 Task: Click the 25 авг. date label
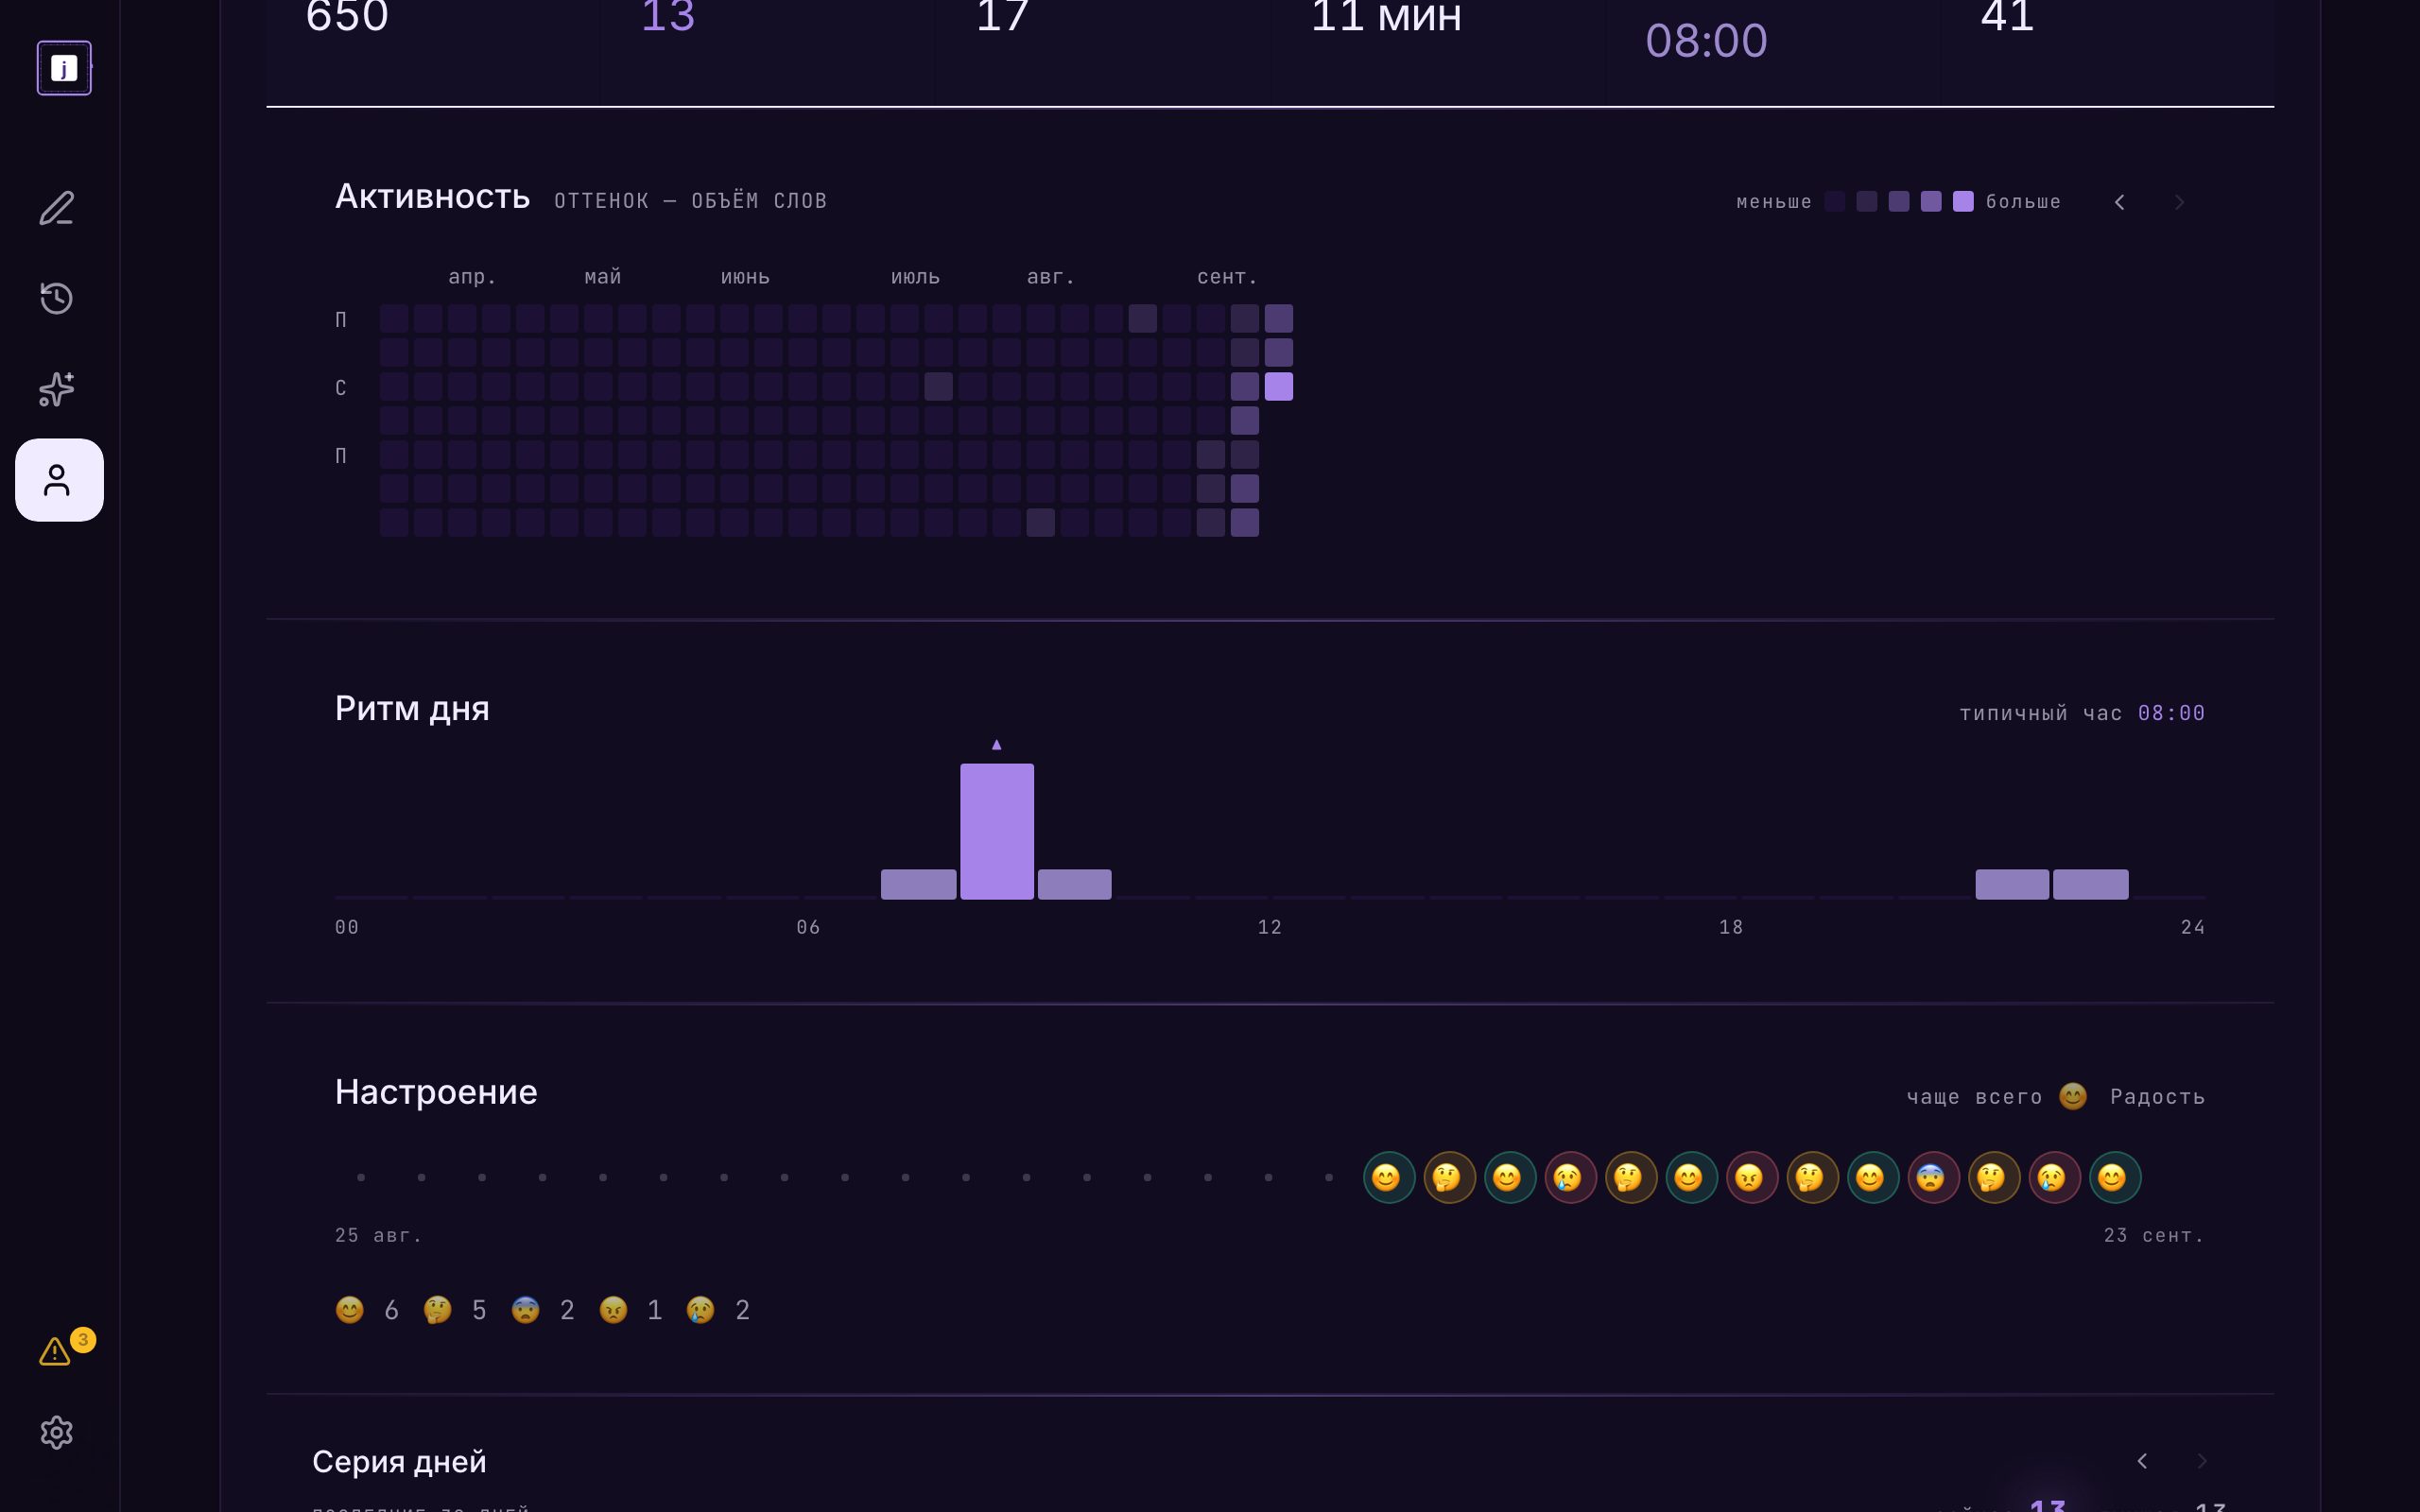(378, 1236)
